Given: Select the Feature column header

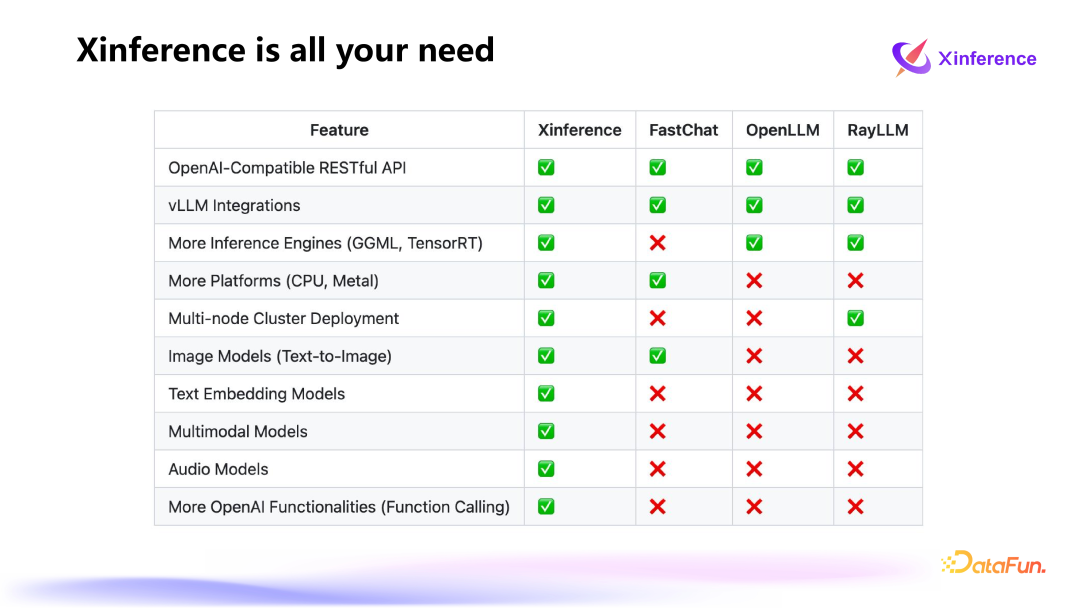Looking at the screenshot, I should point(339,130).
